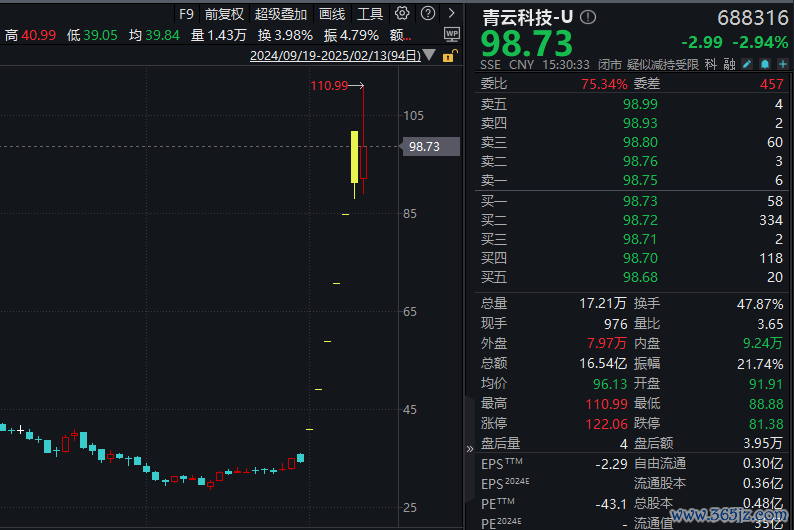Click 委比 value 75.34%
The image size is (794, 530).
tap(604, 84)
